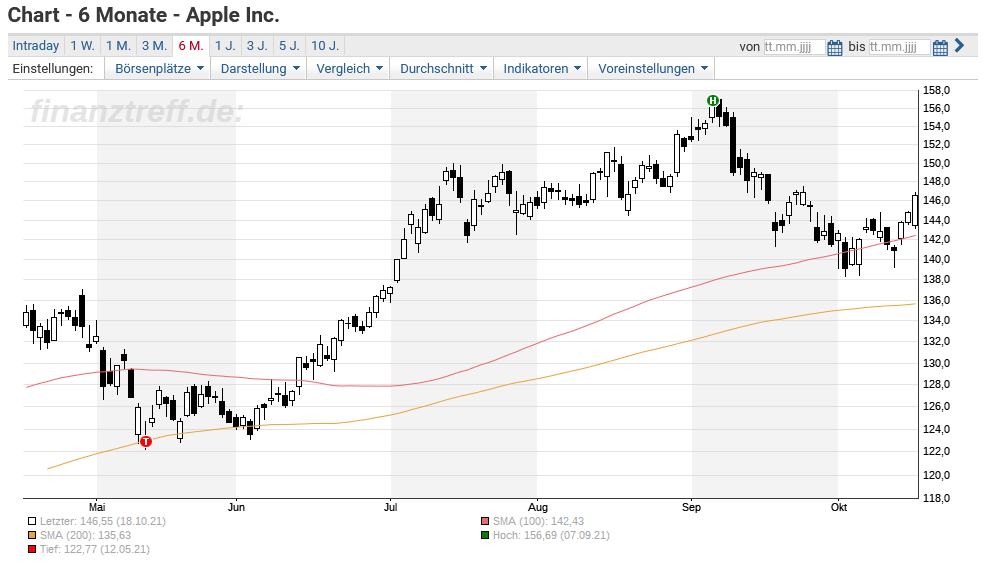Click the red Tief legend swatch
Screen dimensions: 984x566
(x=32, y=549)
